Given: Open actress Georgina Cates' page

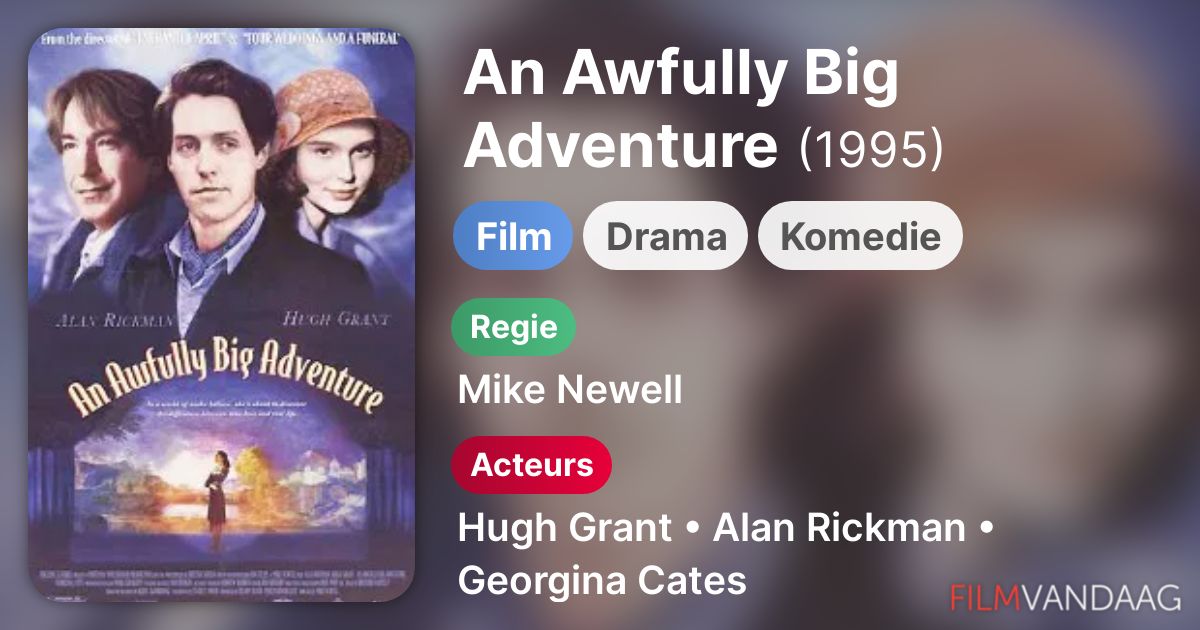Looking at the screenshot, I should point(602,580).
